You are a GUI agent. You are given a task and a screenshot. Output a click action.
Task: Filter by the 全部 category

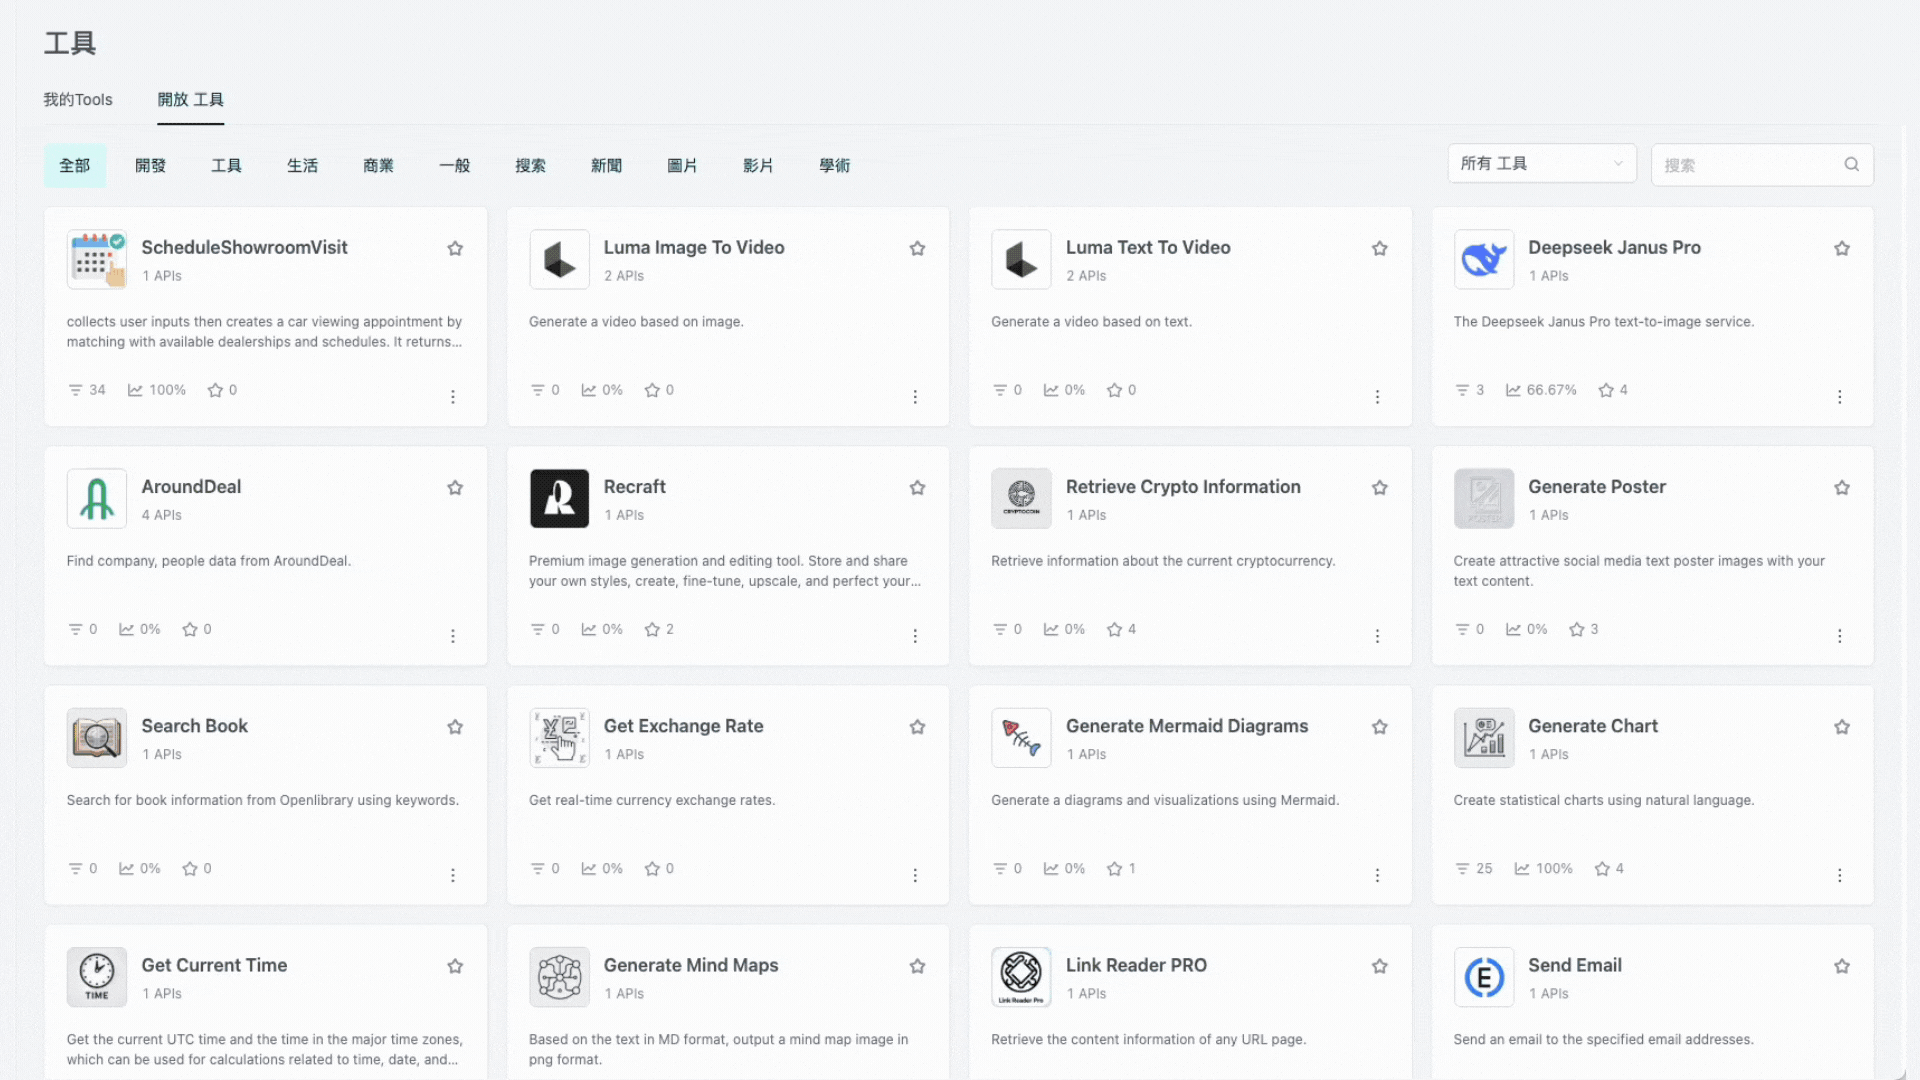pos(75,166)
